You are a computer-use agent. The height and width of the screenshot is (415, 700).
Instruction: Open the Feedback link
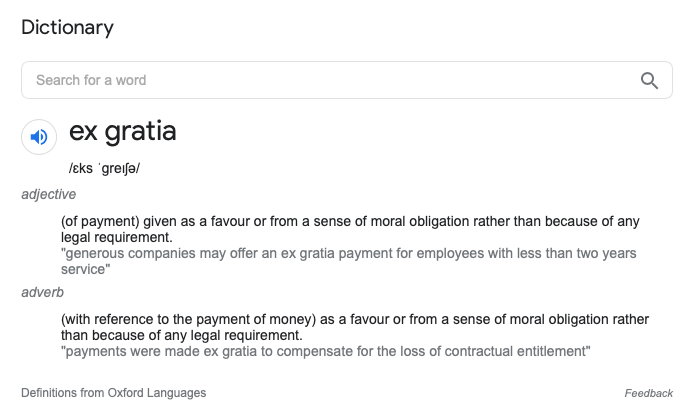click(x=648, y=393)
